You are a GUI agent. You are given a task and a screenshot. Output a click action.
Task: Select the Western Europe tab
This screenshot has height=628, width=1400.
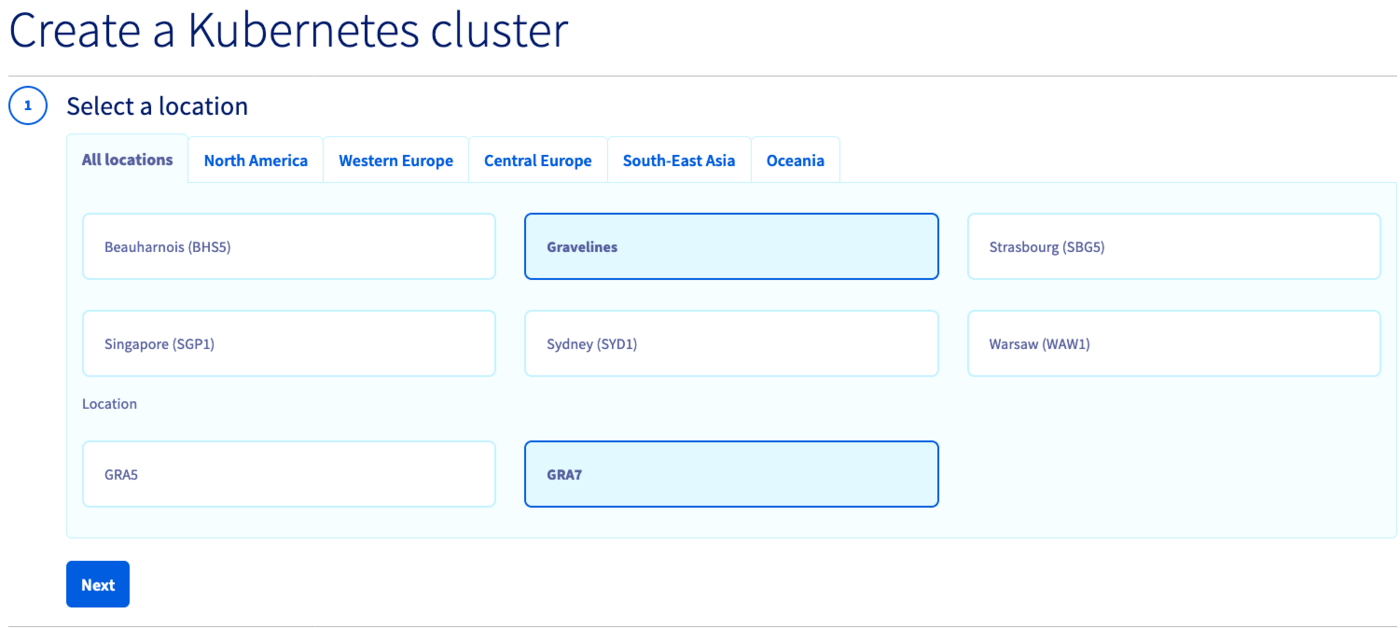[x=395, y=161]
